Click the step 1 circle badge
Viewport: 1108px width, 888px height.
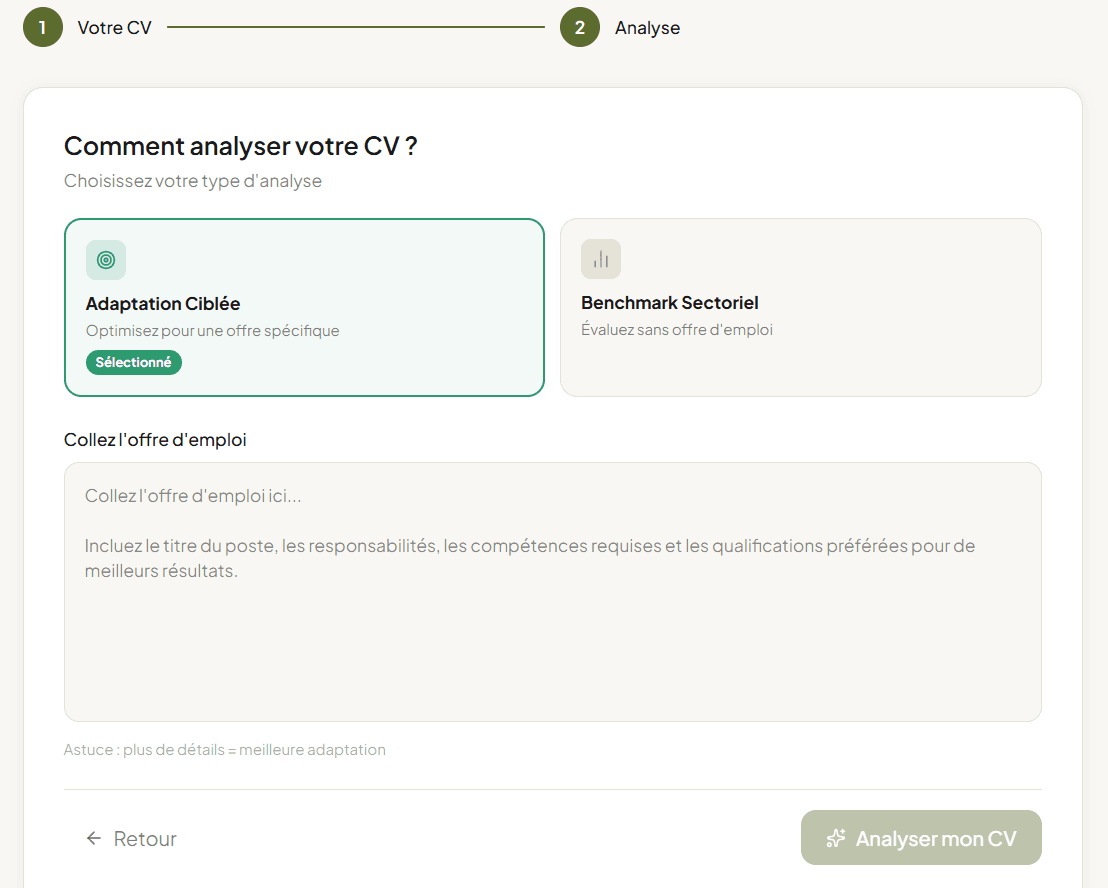tap(42, 27)
